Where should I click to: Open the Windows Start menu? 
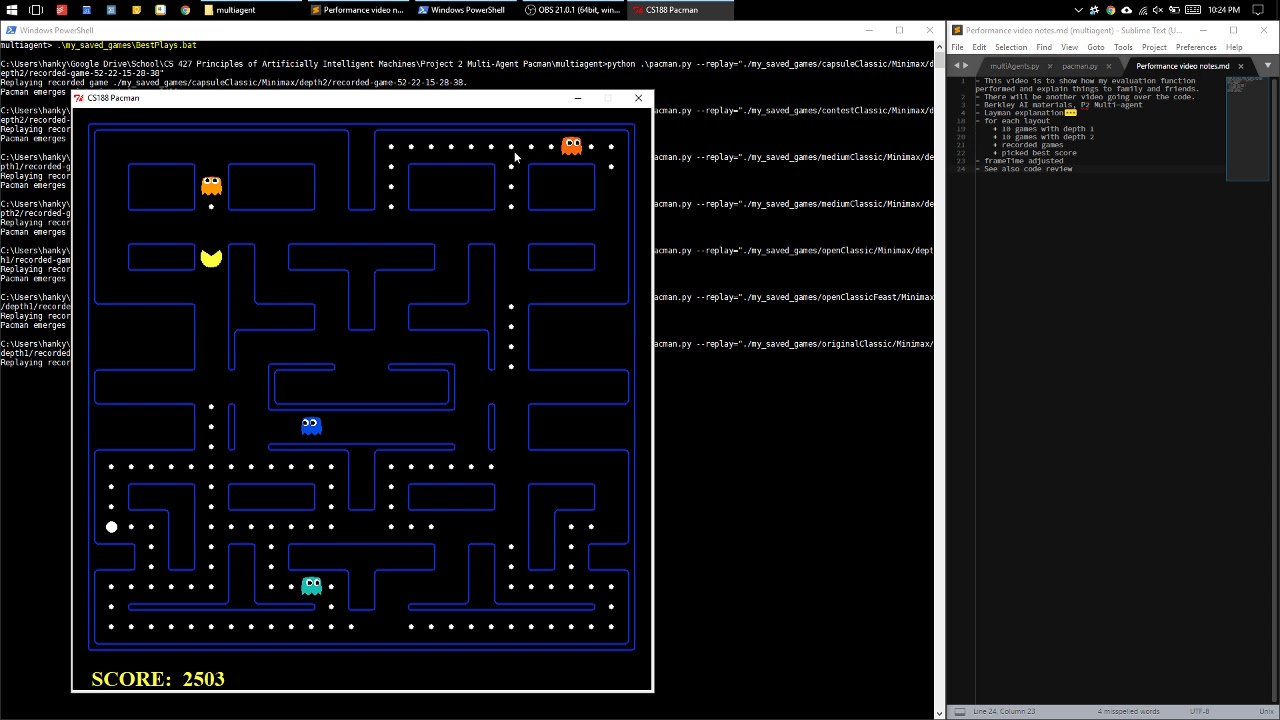tap(11, 10)
